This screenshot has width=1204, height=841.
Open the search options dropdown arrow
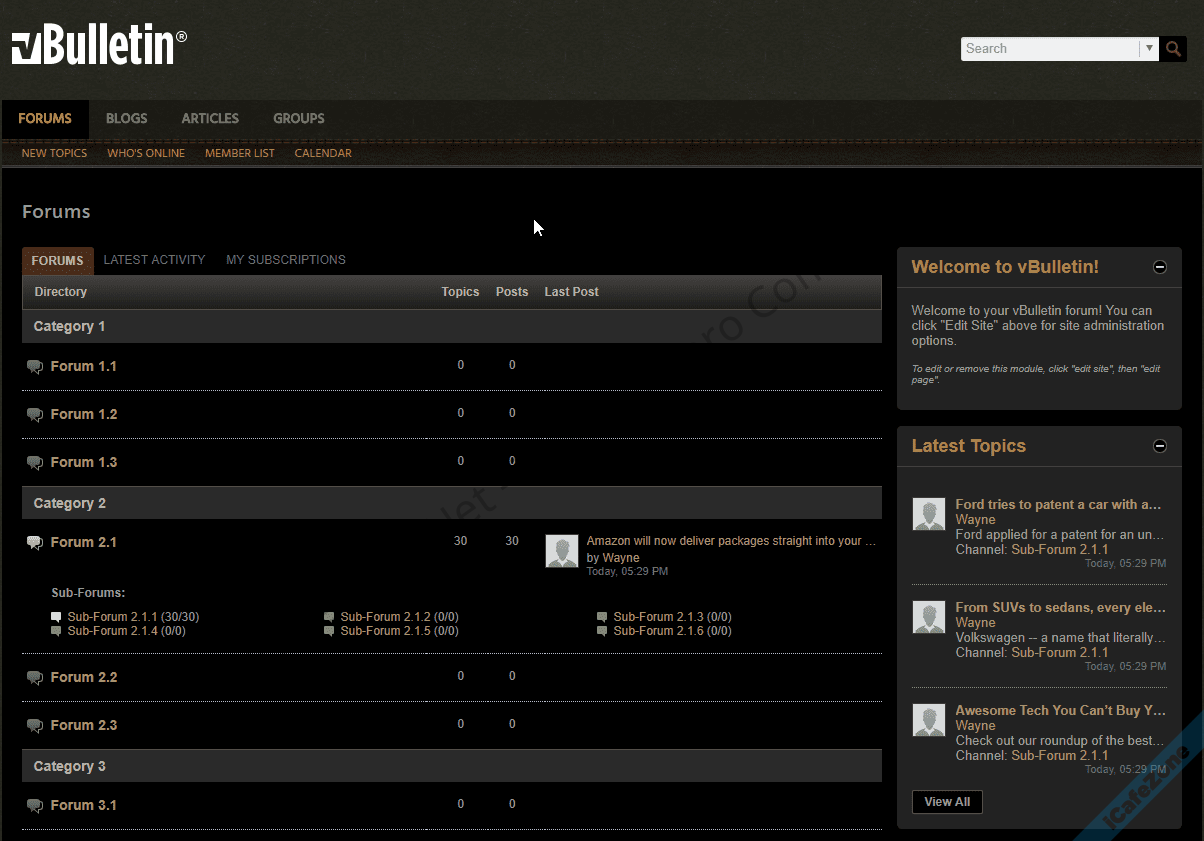[x=1149, y=48]
